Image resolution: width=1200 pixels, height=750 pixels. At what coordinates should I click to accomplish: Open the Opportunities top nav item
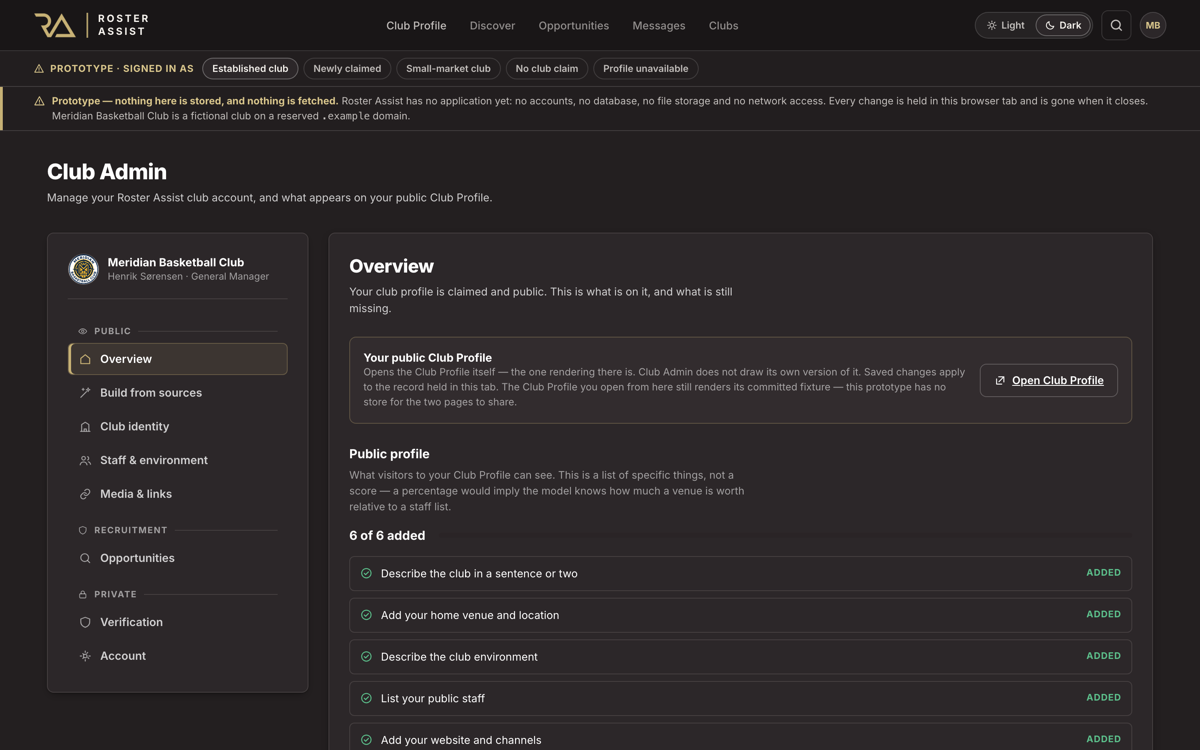click(573, 25)
